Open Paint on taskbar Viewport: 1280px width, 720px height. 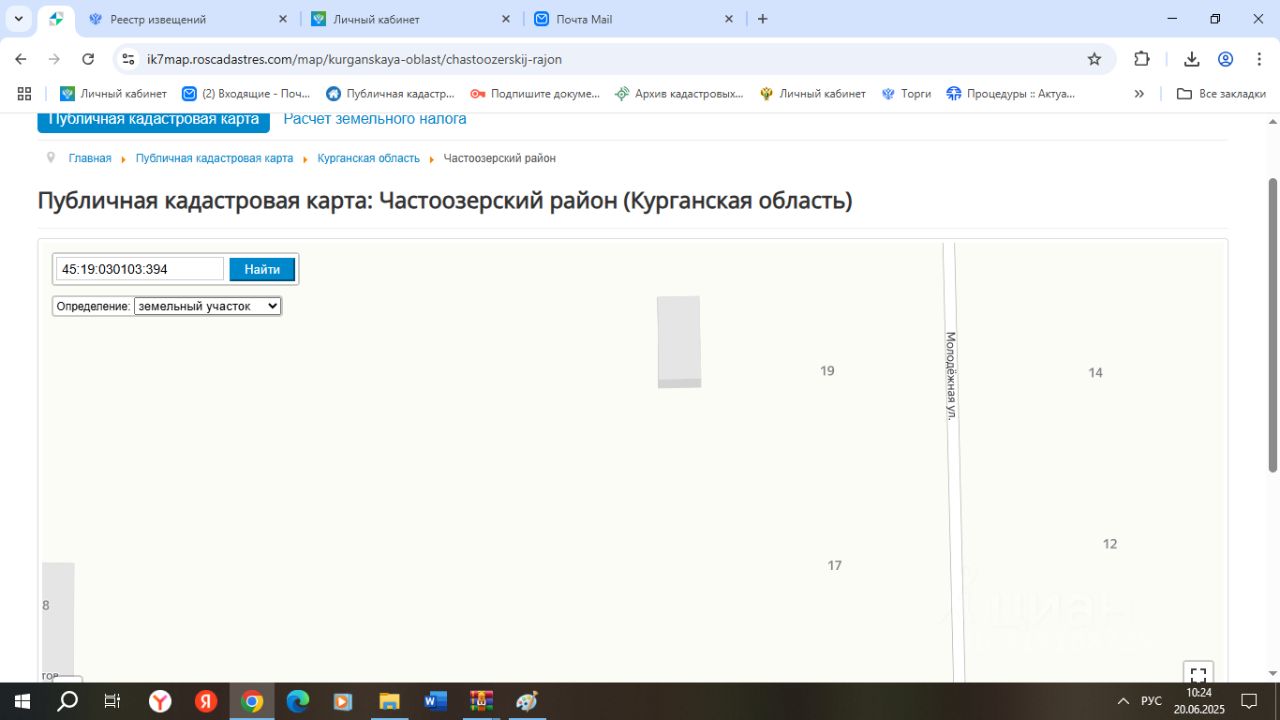pos(527,701)
